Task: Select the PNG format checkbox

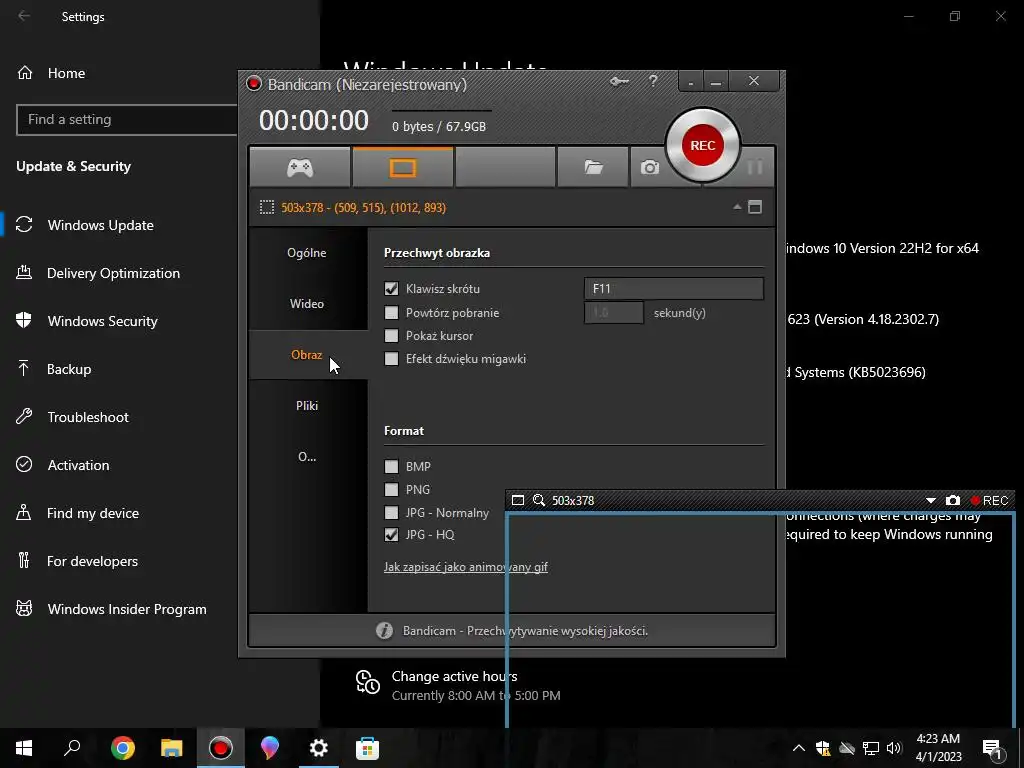Action: 391,489
